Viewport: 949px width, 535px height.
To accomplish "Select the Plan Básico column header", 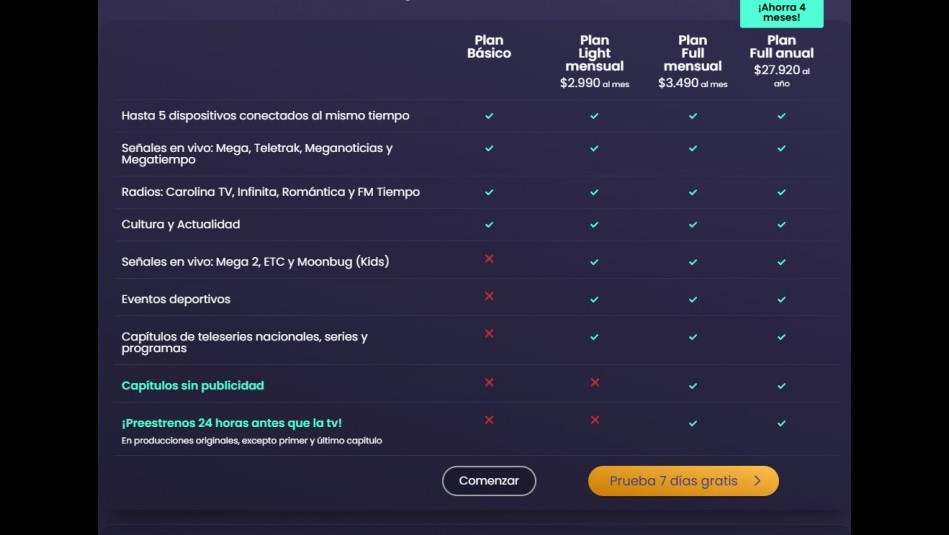I will click(489, 47).
